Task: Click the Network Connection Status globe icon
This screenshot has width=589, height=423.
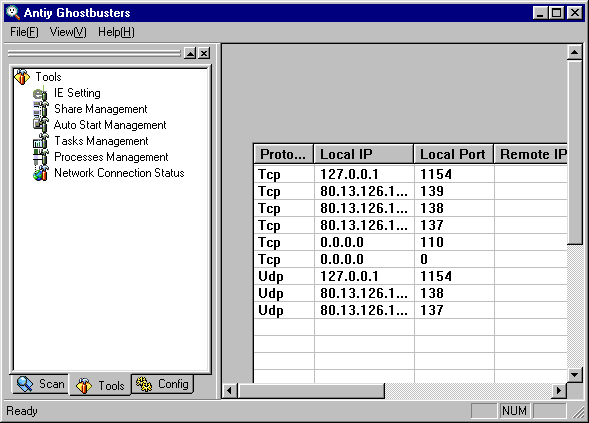Action: [x=40, y=173]
